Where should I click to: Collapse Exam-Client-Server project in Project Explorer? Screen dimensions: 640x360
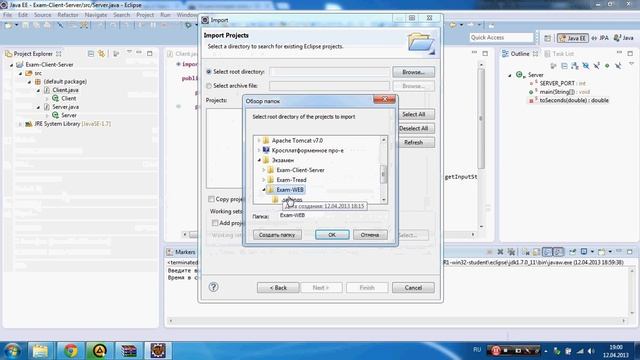tap(11, 64)
